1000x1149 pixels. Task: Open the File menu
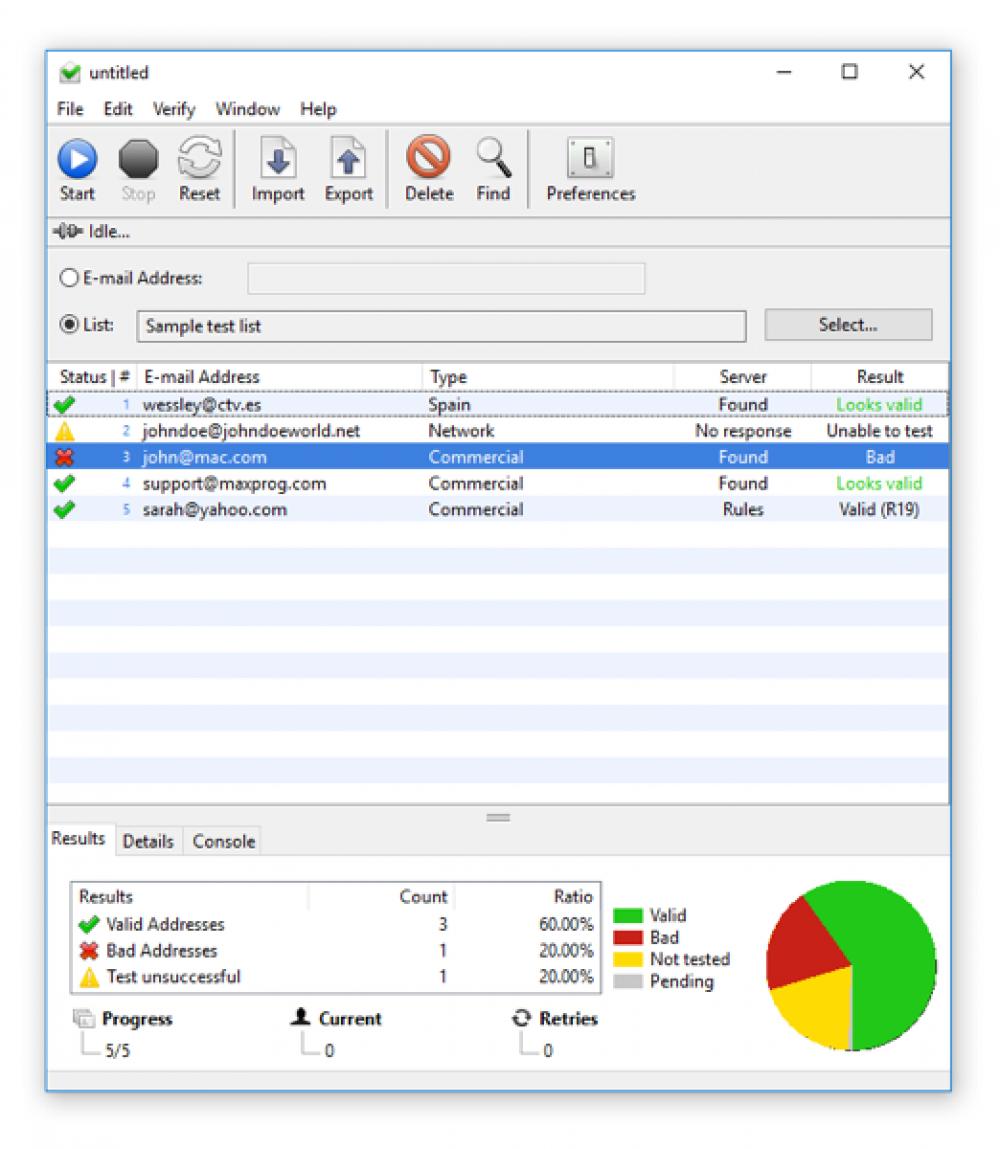69,109
